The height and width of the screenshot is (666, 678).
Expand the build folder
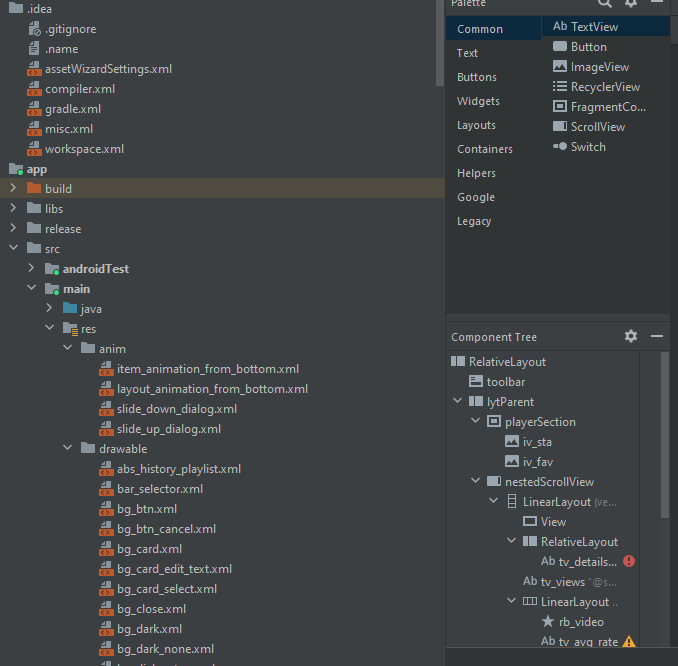coord(13,188)
